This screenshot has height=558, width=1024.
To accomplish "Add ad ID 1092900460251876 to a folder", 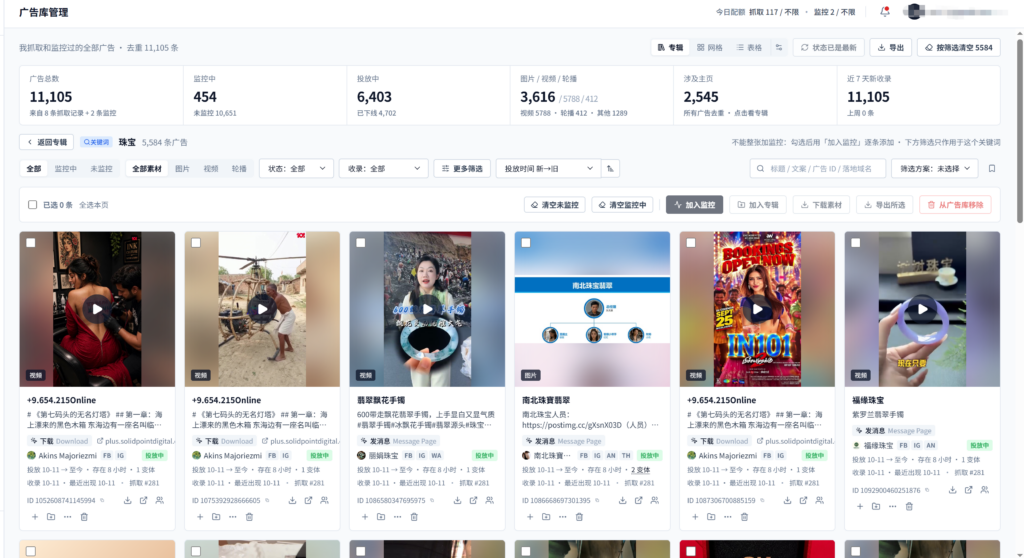I will click(x=876, y=506).
